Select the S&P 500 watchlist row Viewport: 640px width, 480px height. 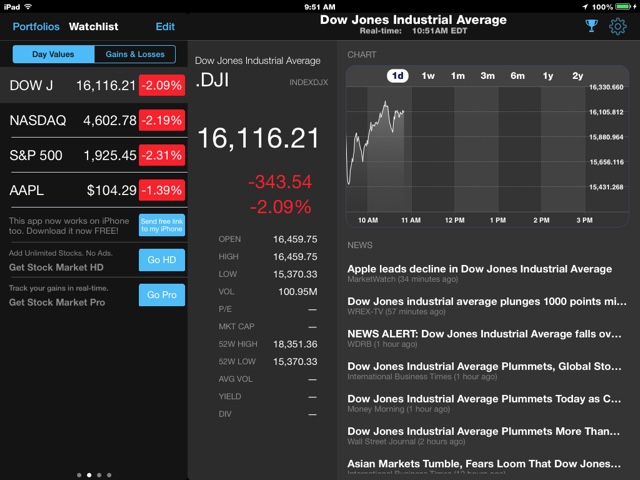coord(94,155)
